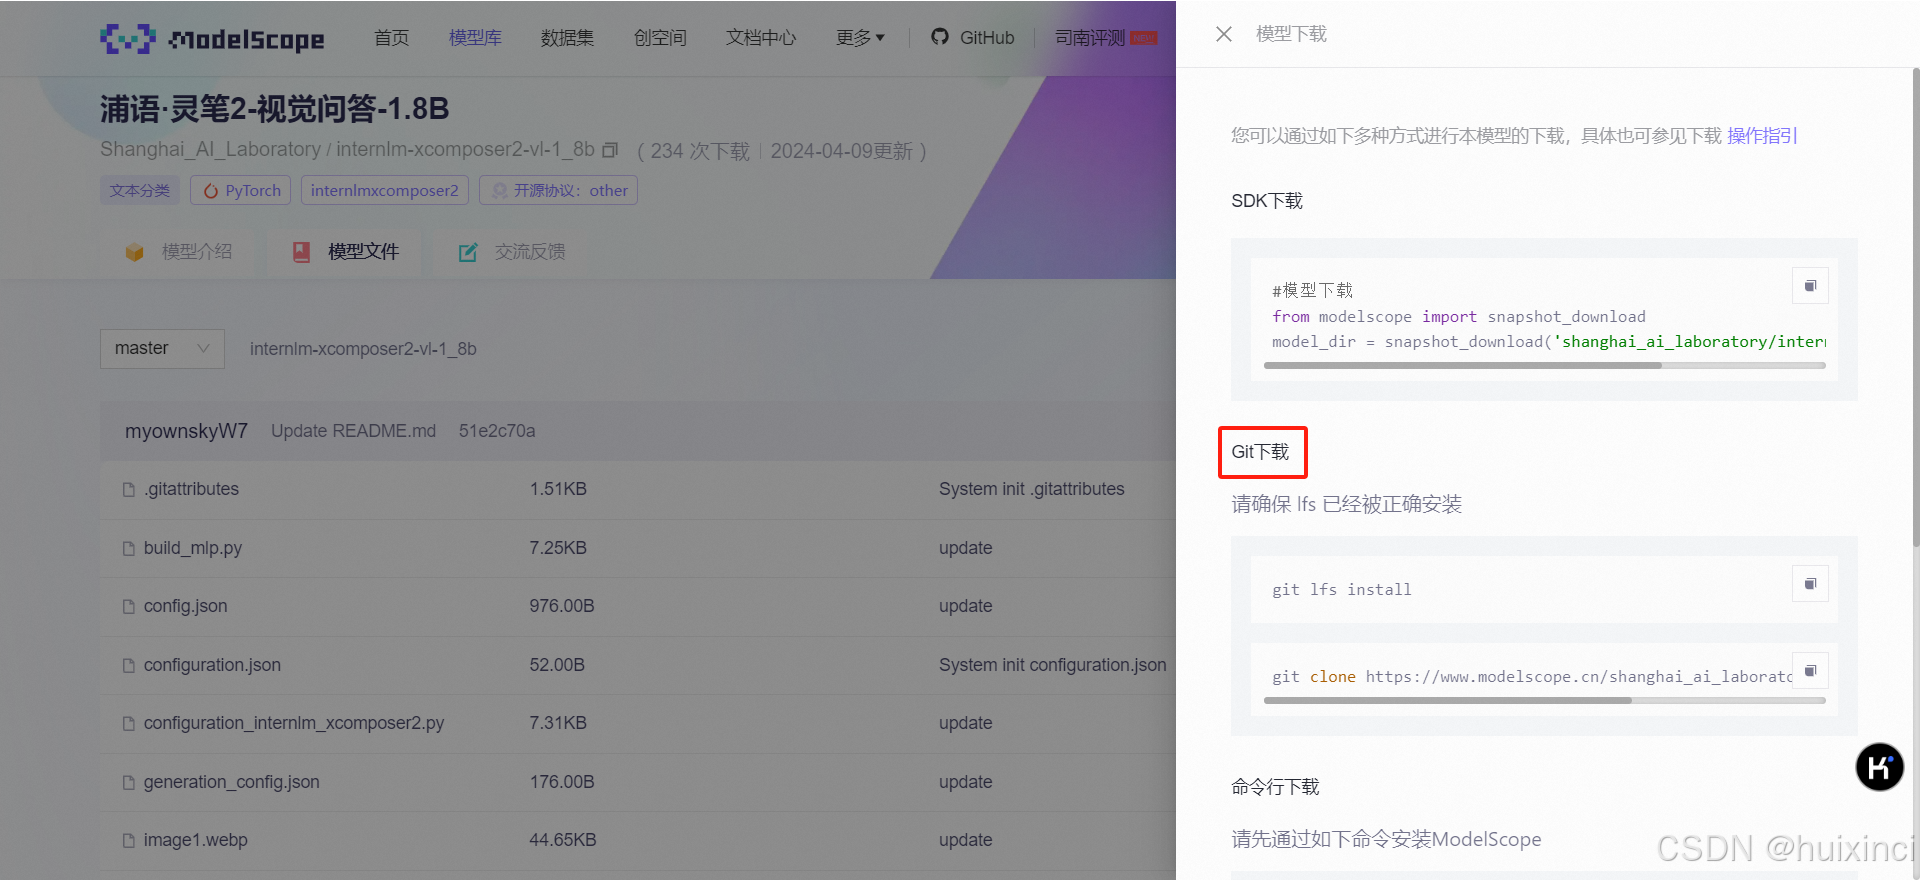Open the image1.webp file
Screen dimensions: 1920x880
pyautogui.click(x=196, y=840)
